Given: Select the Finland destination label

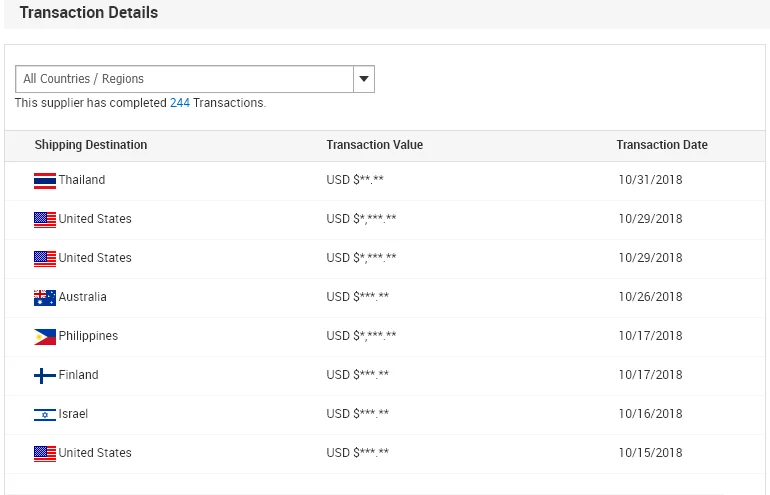Looking at the screenshot, I should coord(78,375).
